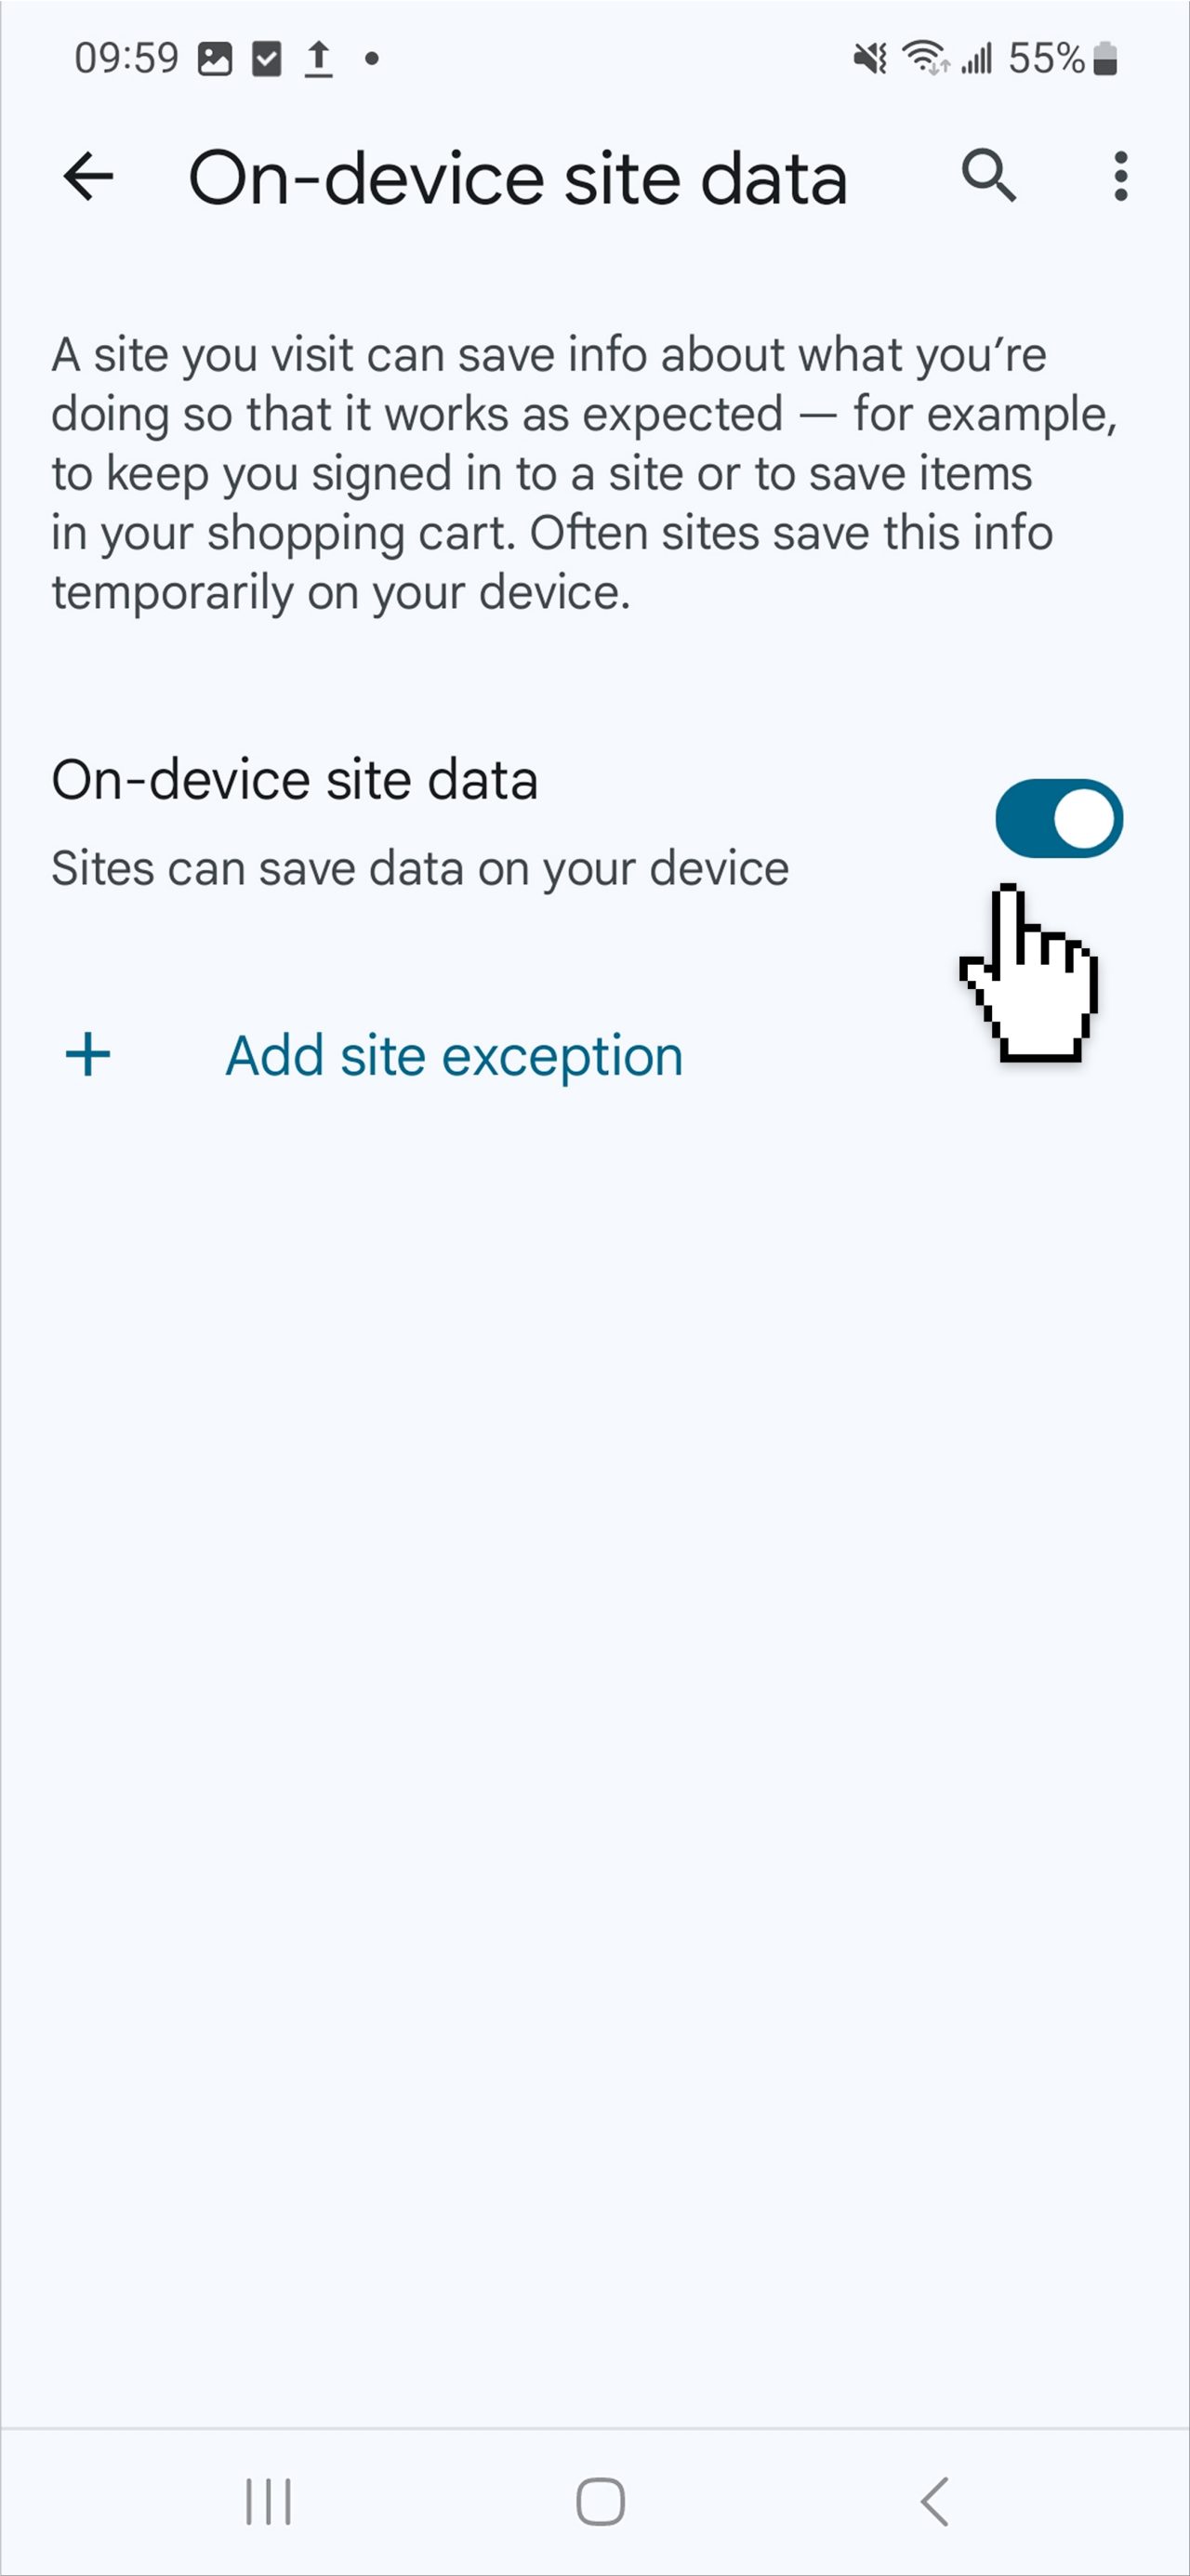Add site exception link

click(454, 1056)
